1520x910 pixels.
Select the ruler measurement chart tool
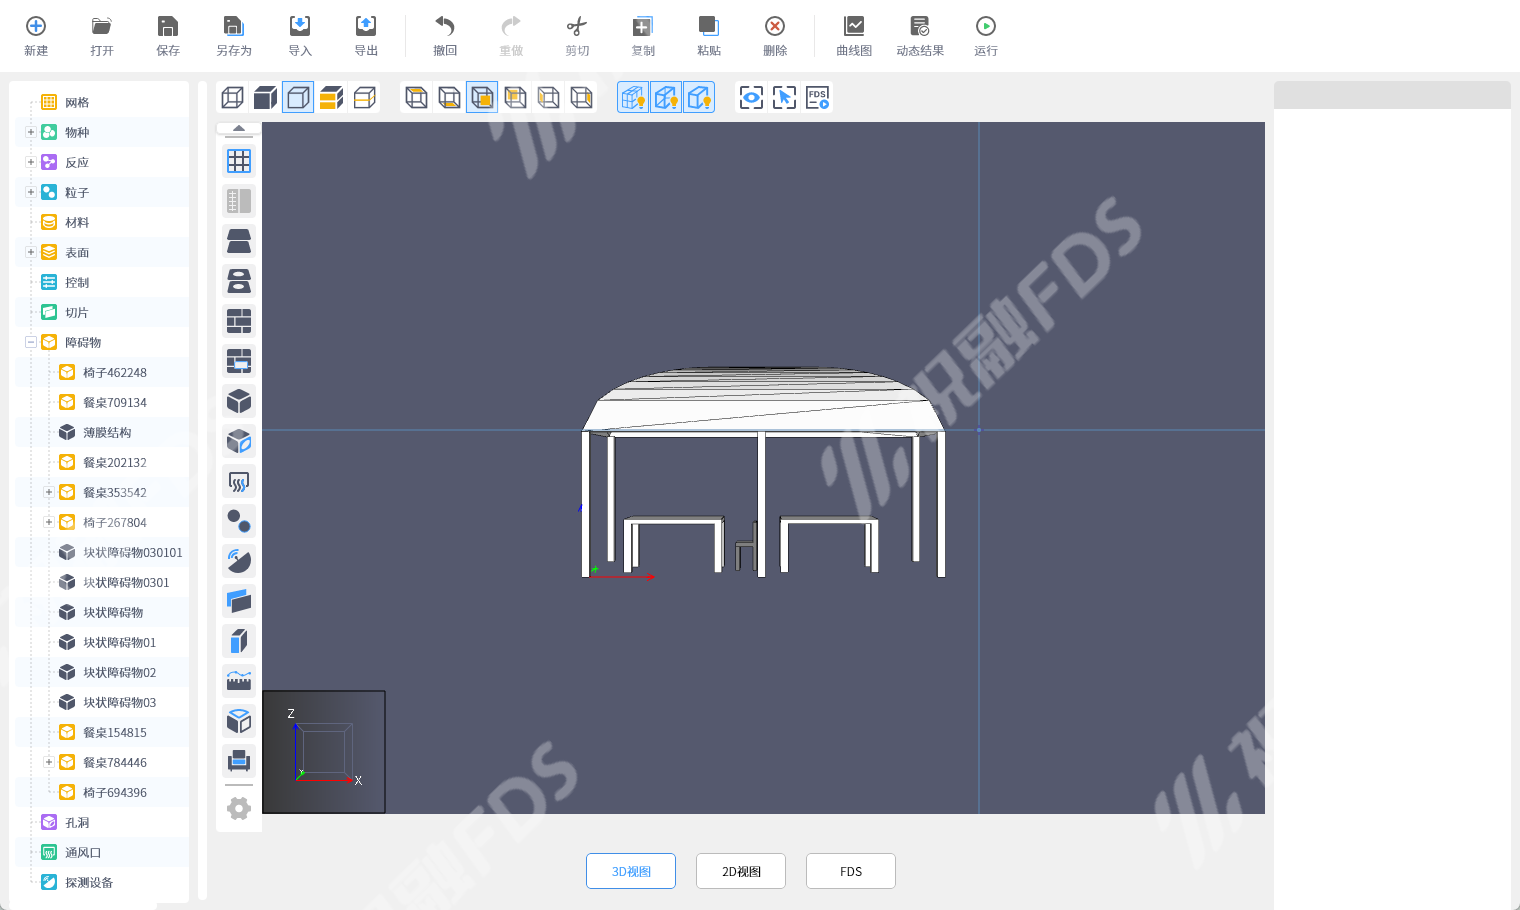pyautogui.click(x=239, y=681)
